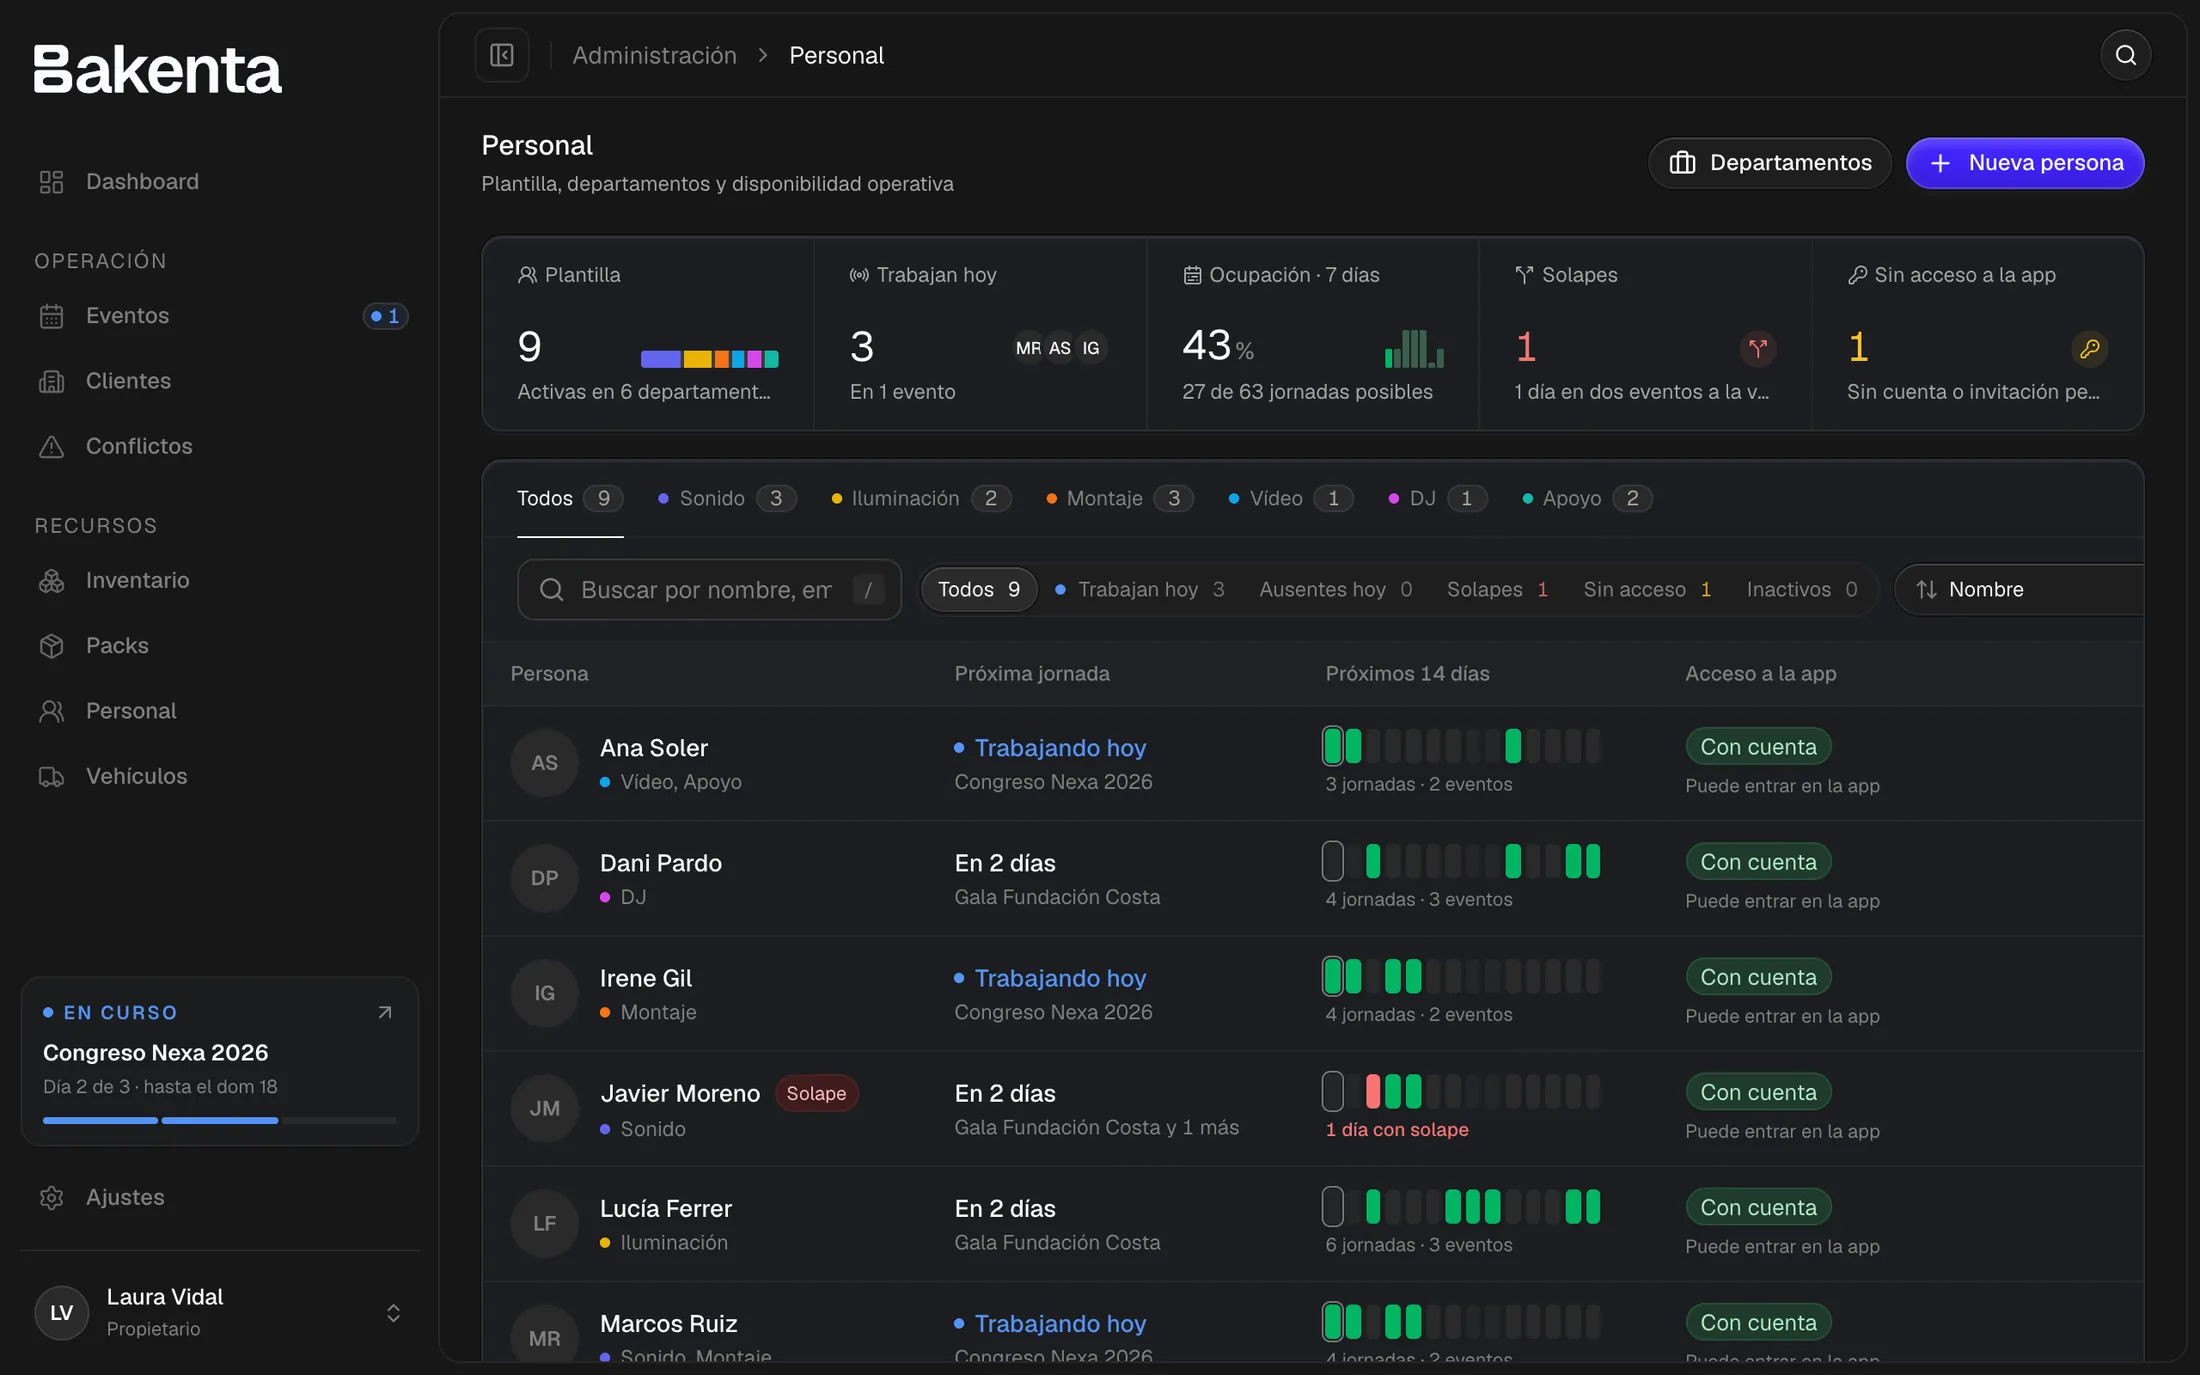
Task: Filter list by Trabajan hoy
Action: click(x=1140, y=589)
